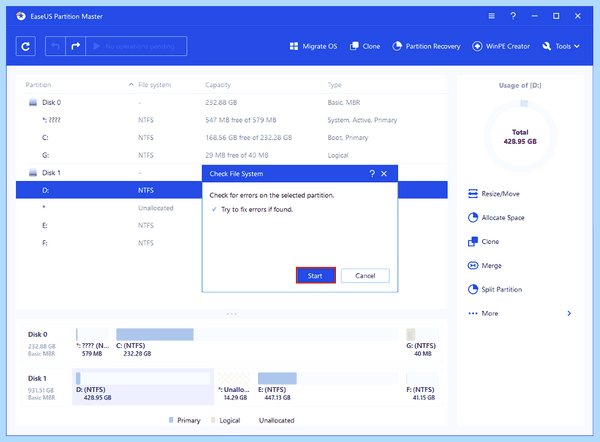600x442 pixels.
Task: Click 168.56 GB free of 232.28 GB text
Action: 249,137
